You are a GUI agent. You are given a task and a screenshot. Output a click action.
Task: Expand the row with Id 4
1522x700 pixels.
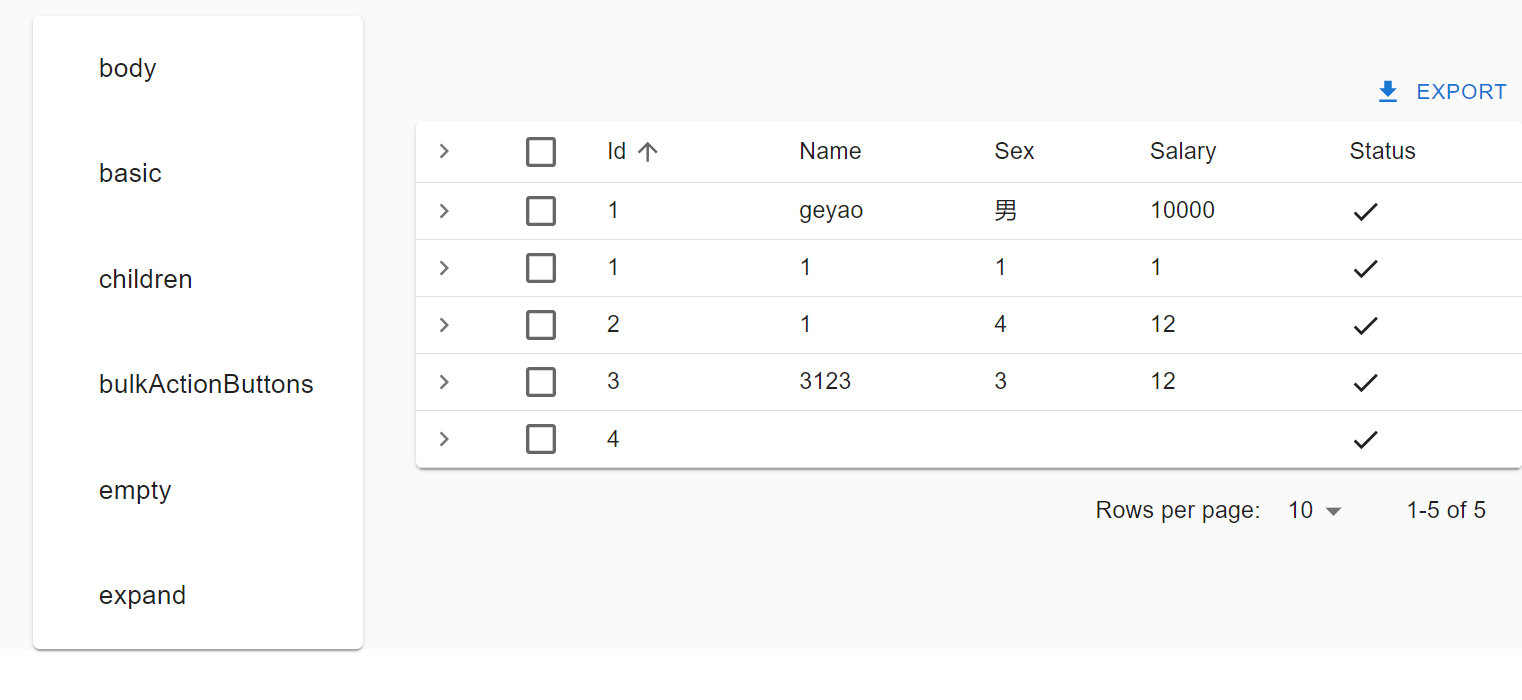click(443, 439)
